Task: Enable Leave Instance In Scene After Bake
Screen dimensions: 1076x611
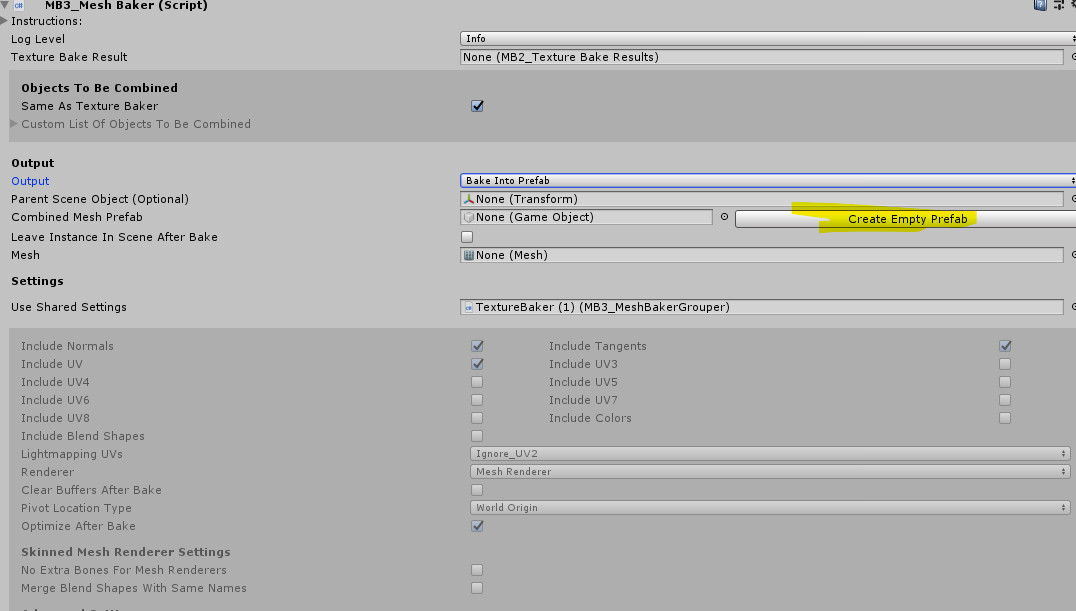Action: [x=466, y=237]
